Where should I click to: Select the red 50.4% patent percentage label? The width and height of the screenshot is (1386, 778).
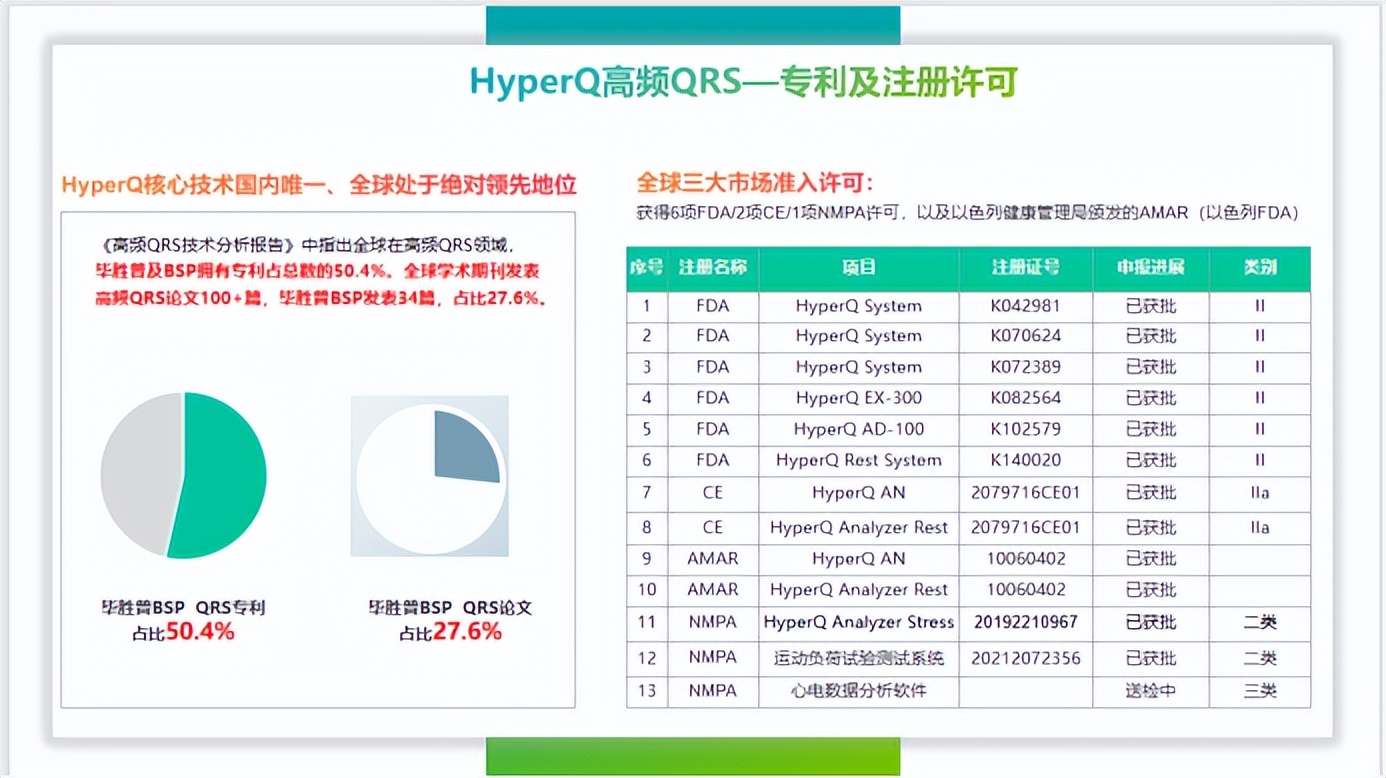click(200, 632)
